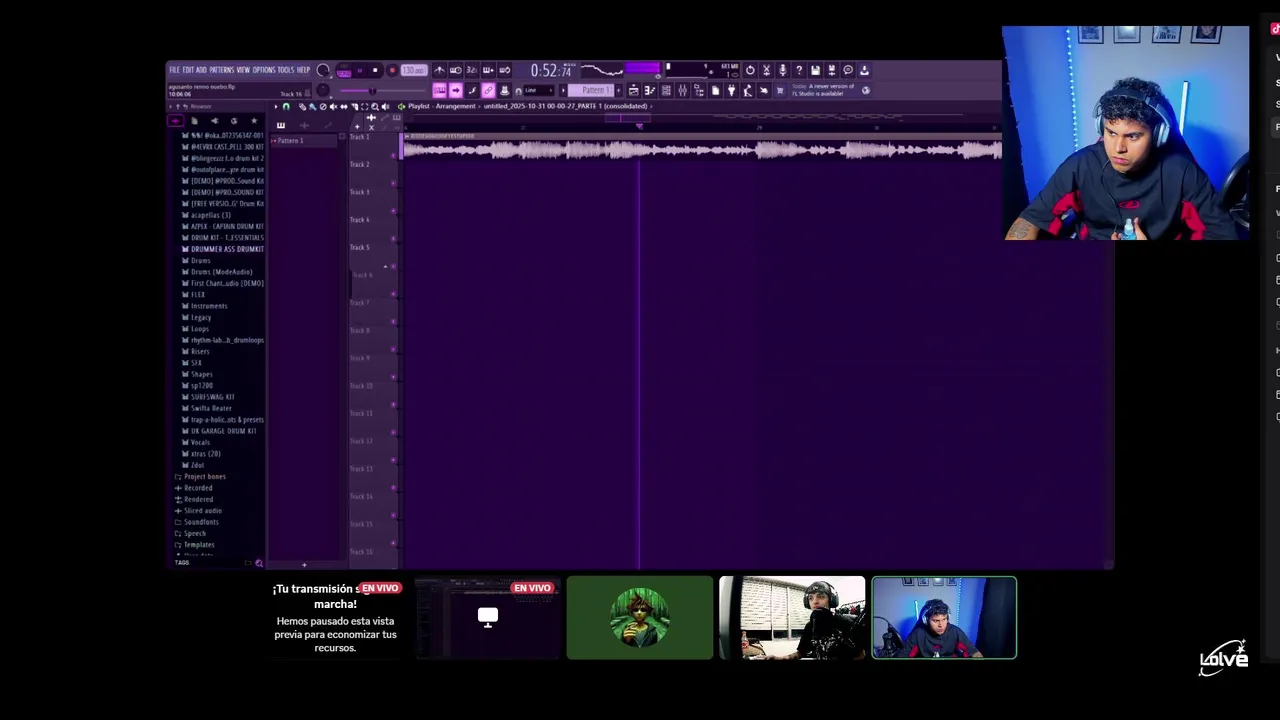Viewport: 1280px width, 720px height.
Task: Open the HELP menu
Action: pyautogui.click(x=303, y=70)
